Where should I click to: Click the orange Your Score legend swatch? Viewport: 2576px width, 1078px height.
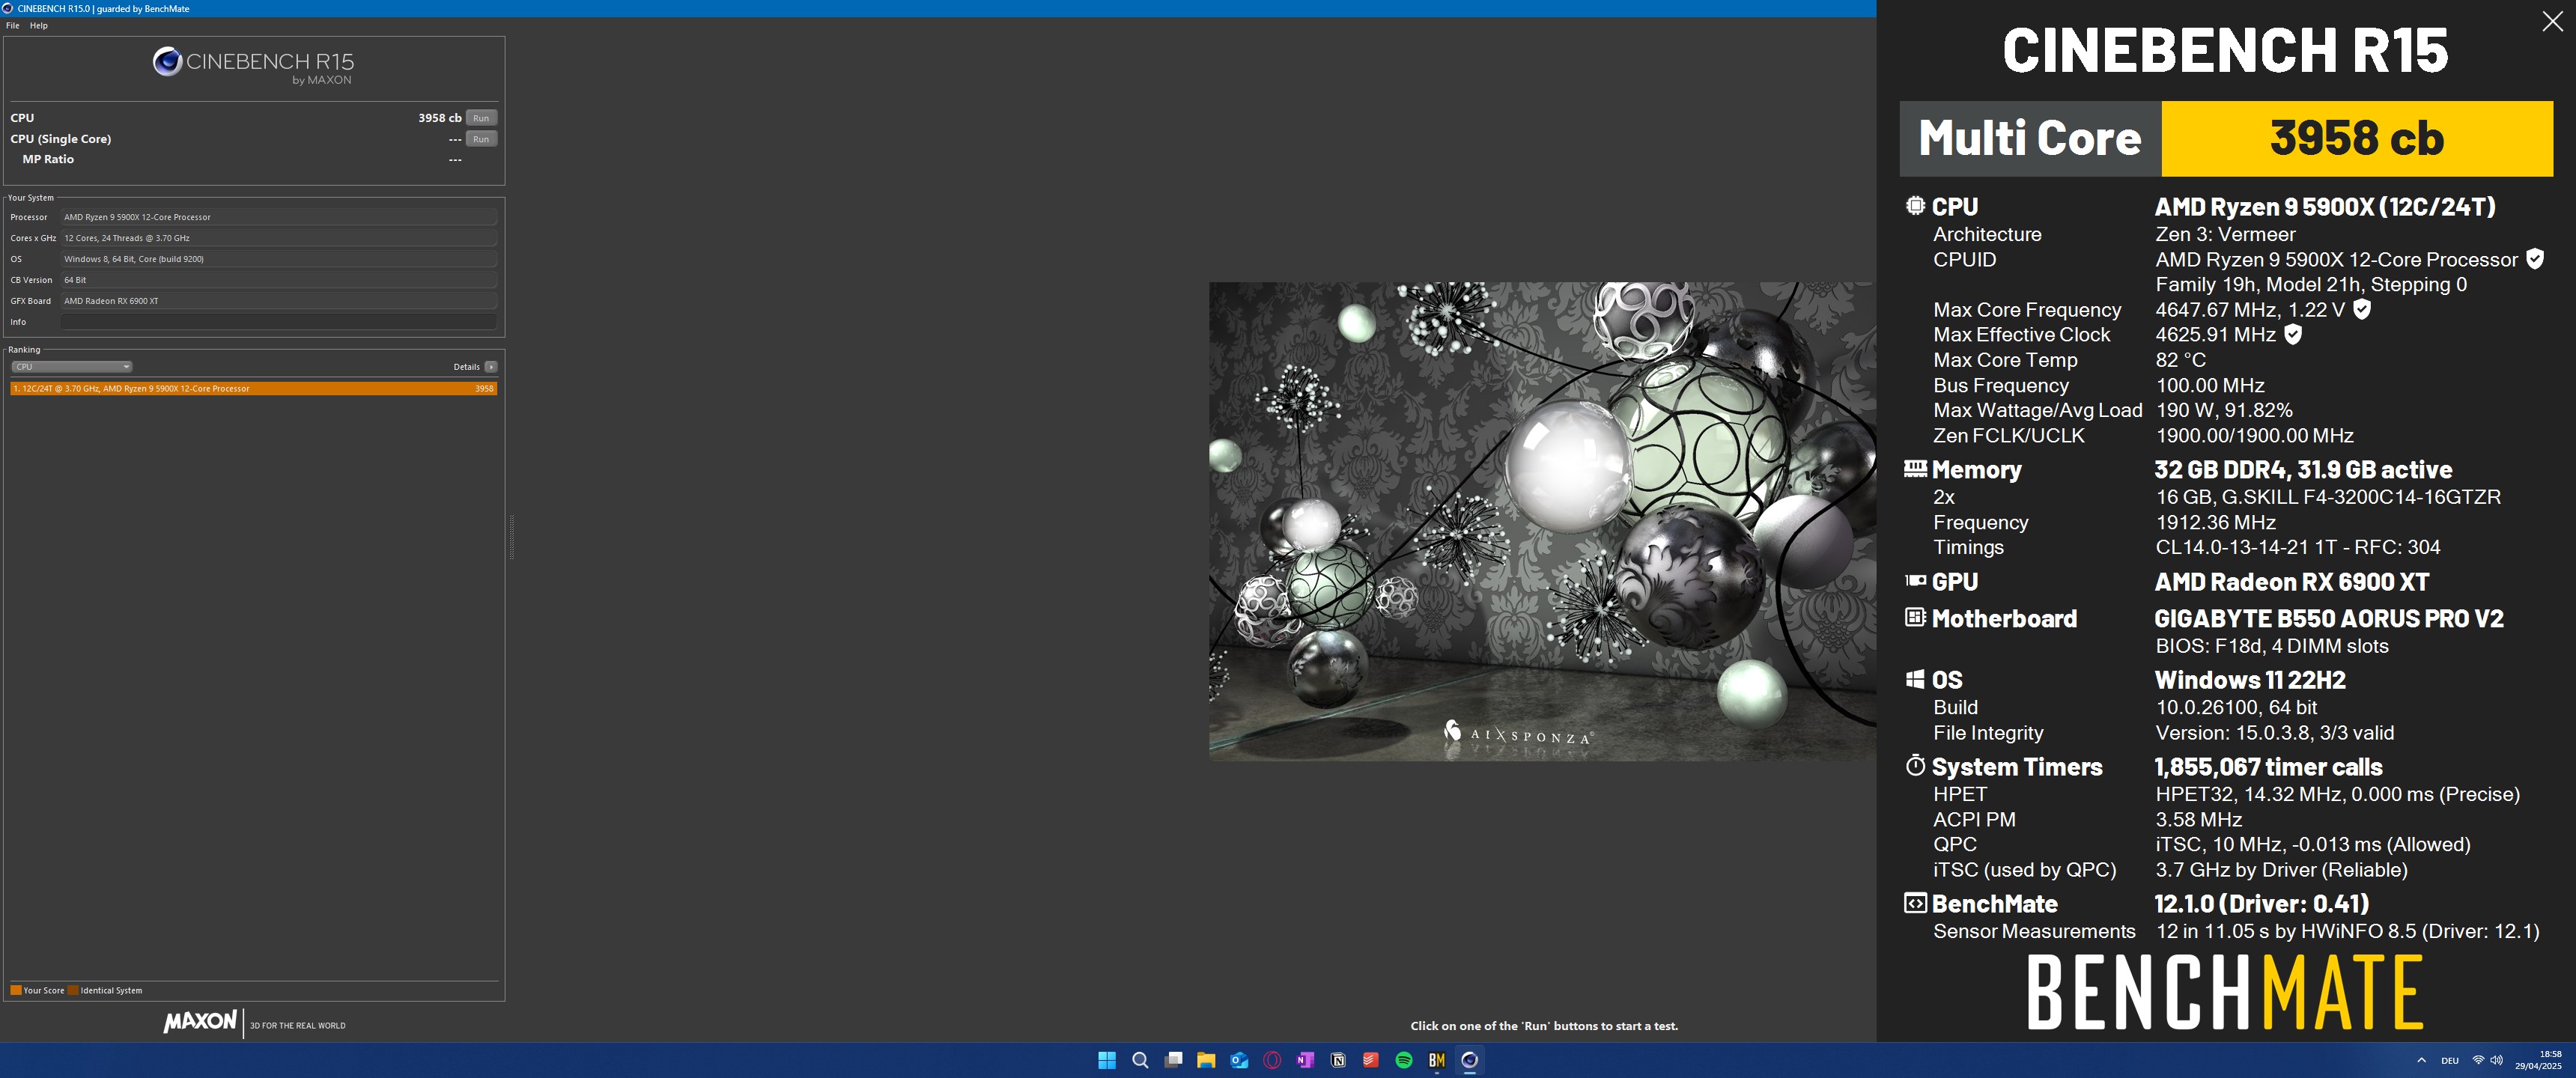16,990
